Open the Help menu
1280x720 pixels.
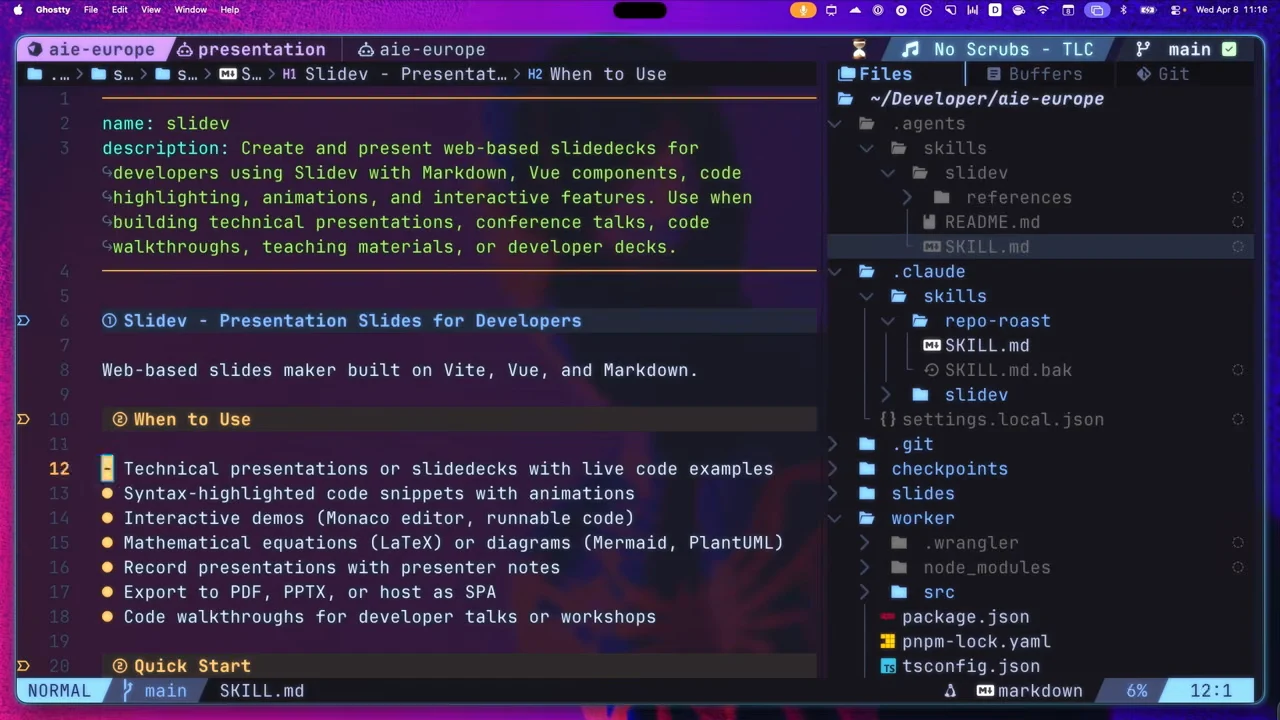point(230,10)
